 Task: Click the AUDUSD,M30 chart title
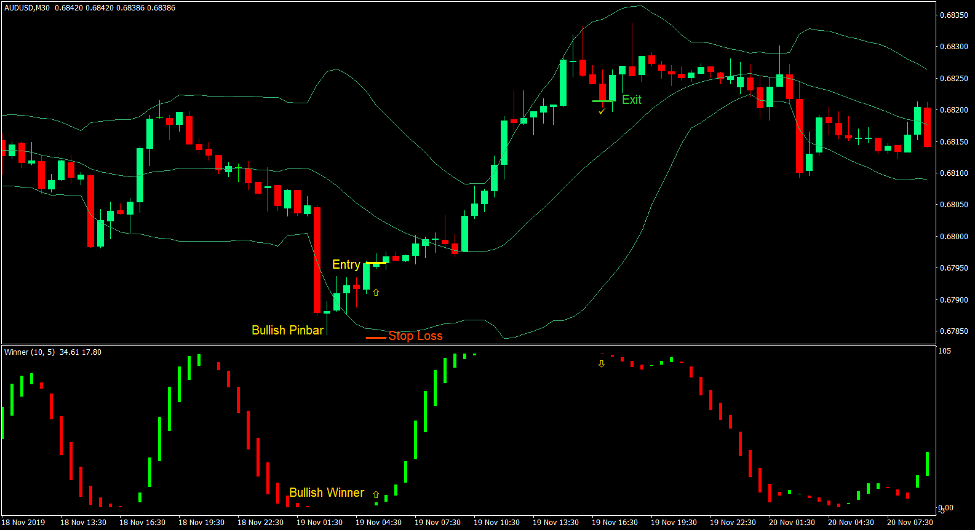(28, 8)
